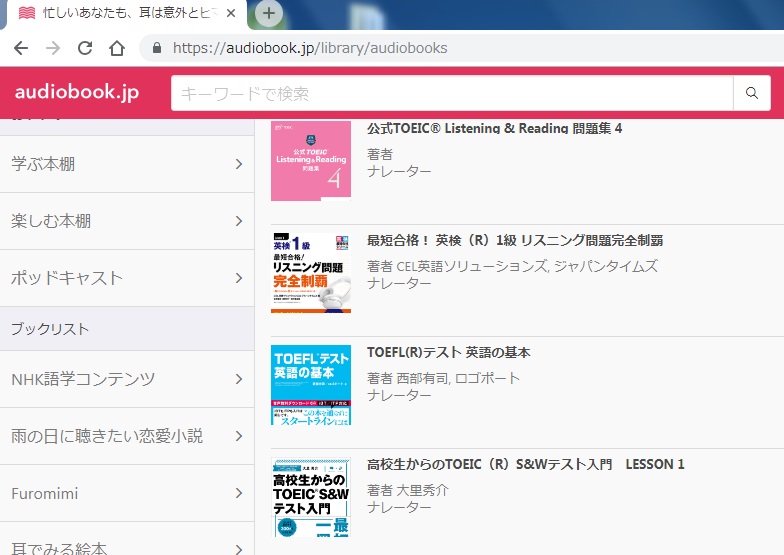Viewport: 784px width, 555px height.
Task: Open 英検1級 リスニング問題 cover thumbnail
Action: tap(311, 272)
